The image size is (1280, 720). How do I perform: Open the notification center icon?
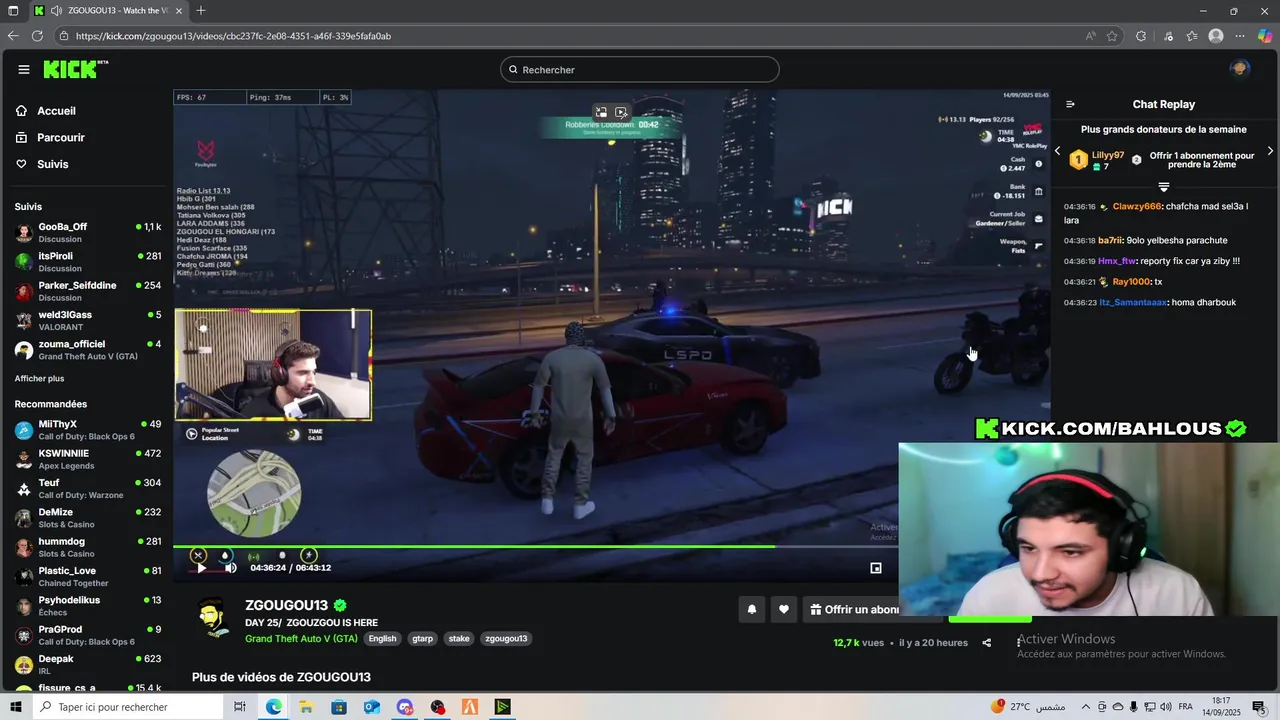coord(1258,707)
